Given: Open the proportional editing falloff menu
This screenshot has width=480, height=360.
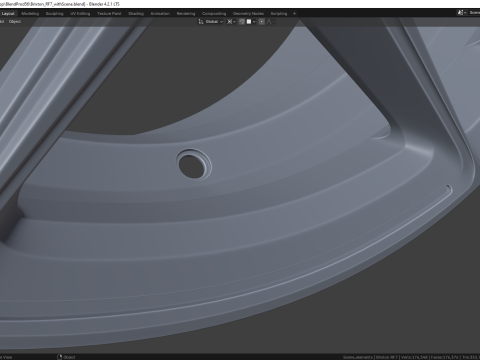Looking at the screenshot, I should coord(270,22).
